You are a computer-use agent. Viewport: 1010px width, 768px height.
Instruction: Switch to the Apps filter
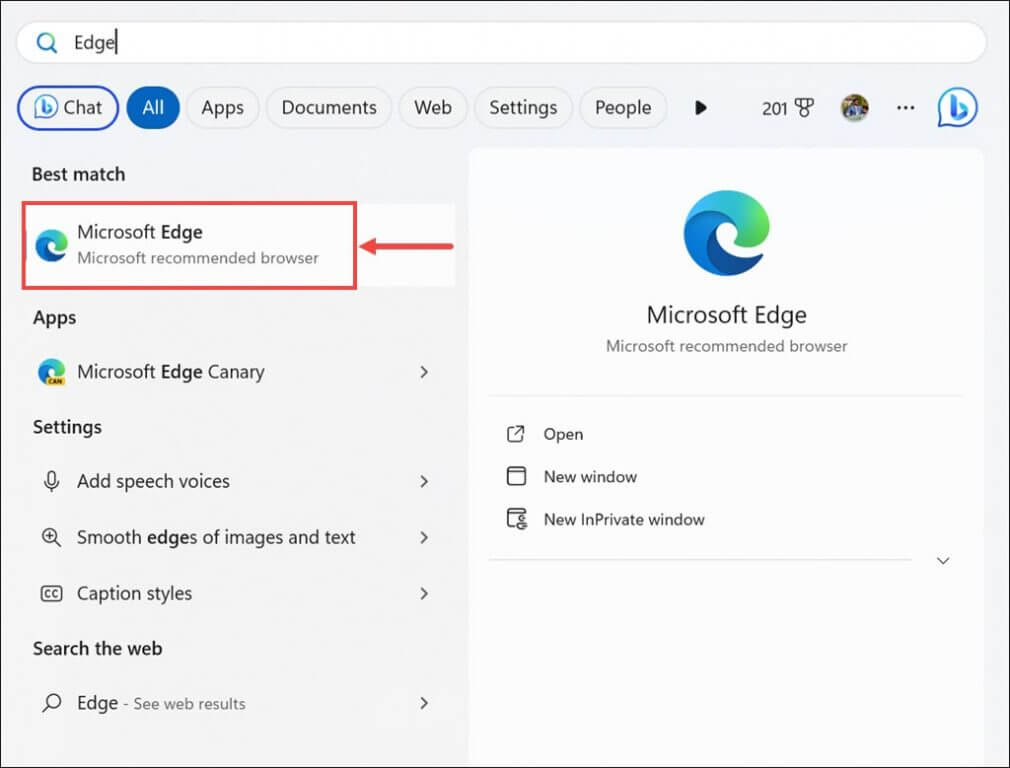222,108
